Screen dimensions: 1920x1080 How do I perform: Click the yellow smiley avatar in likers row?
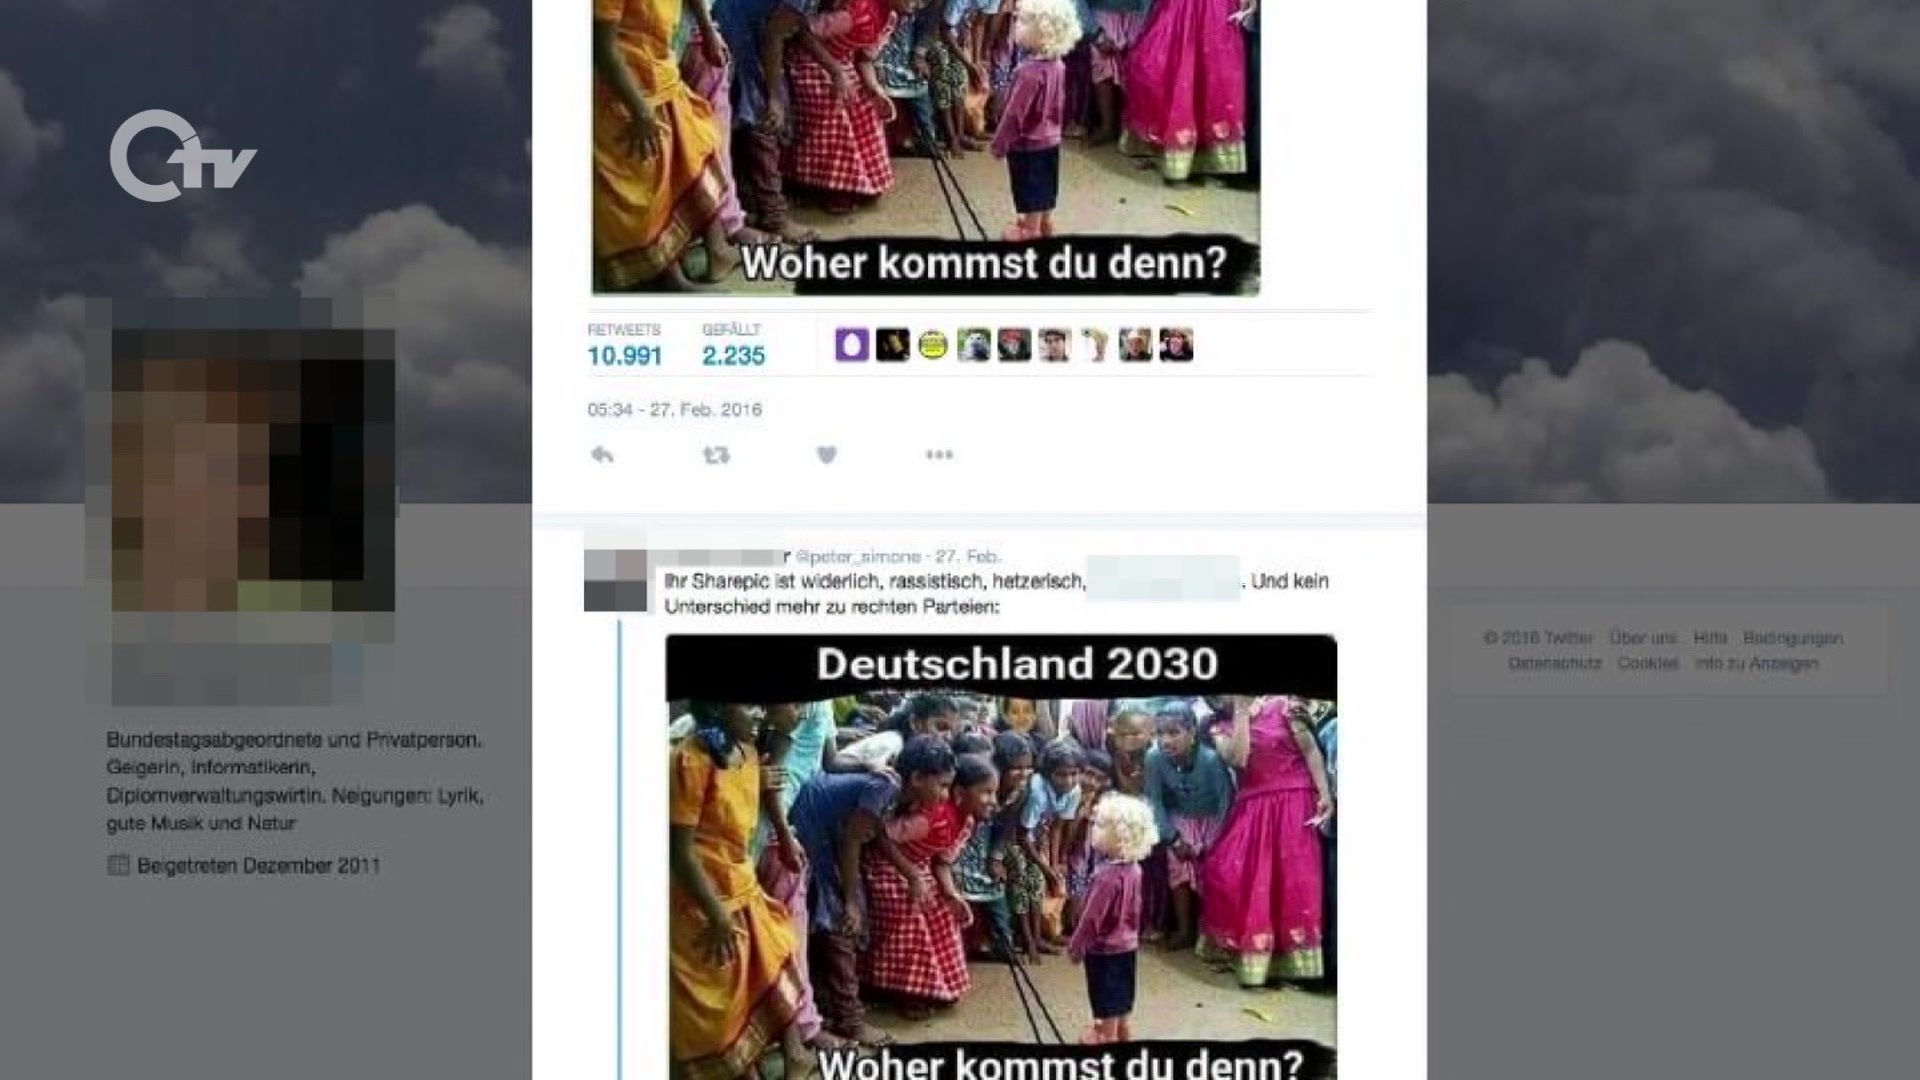(933, 345)
